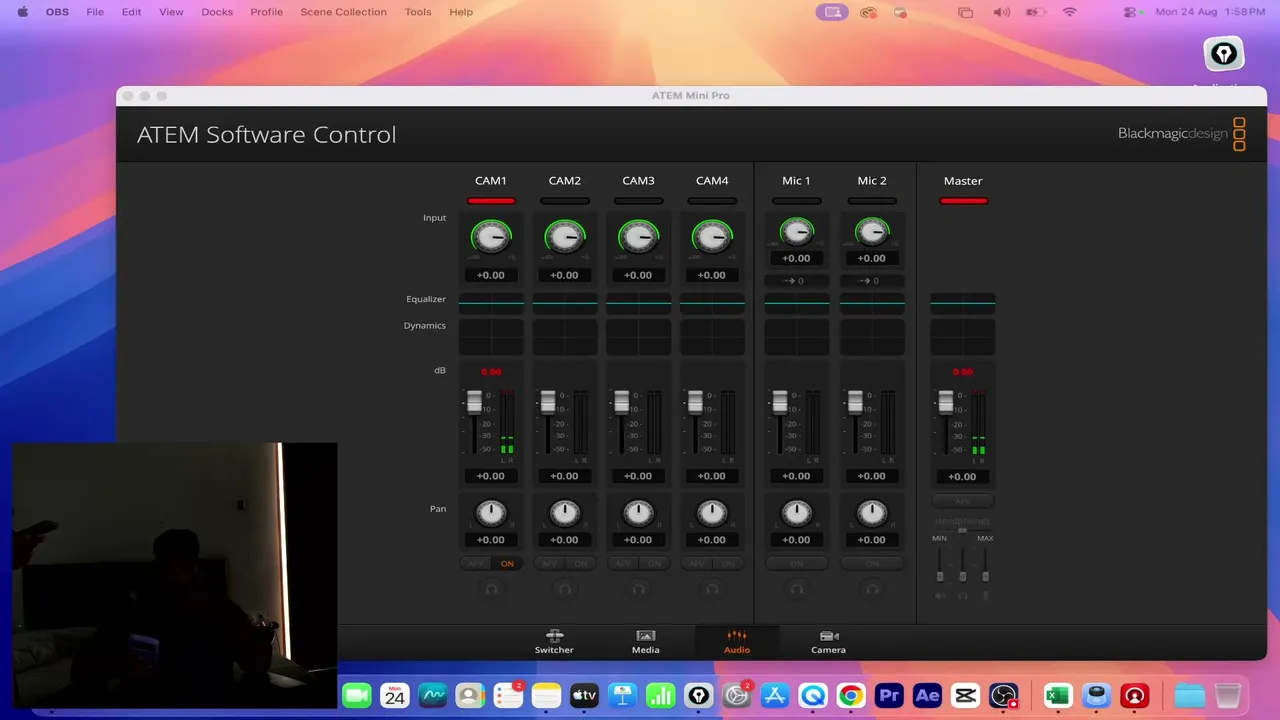Click the CAM1 input gain knob
Viewport: 1280px width, 720px height.
pos(491,237)
